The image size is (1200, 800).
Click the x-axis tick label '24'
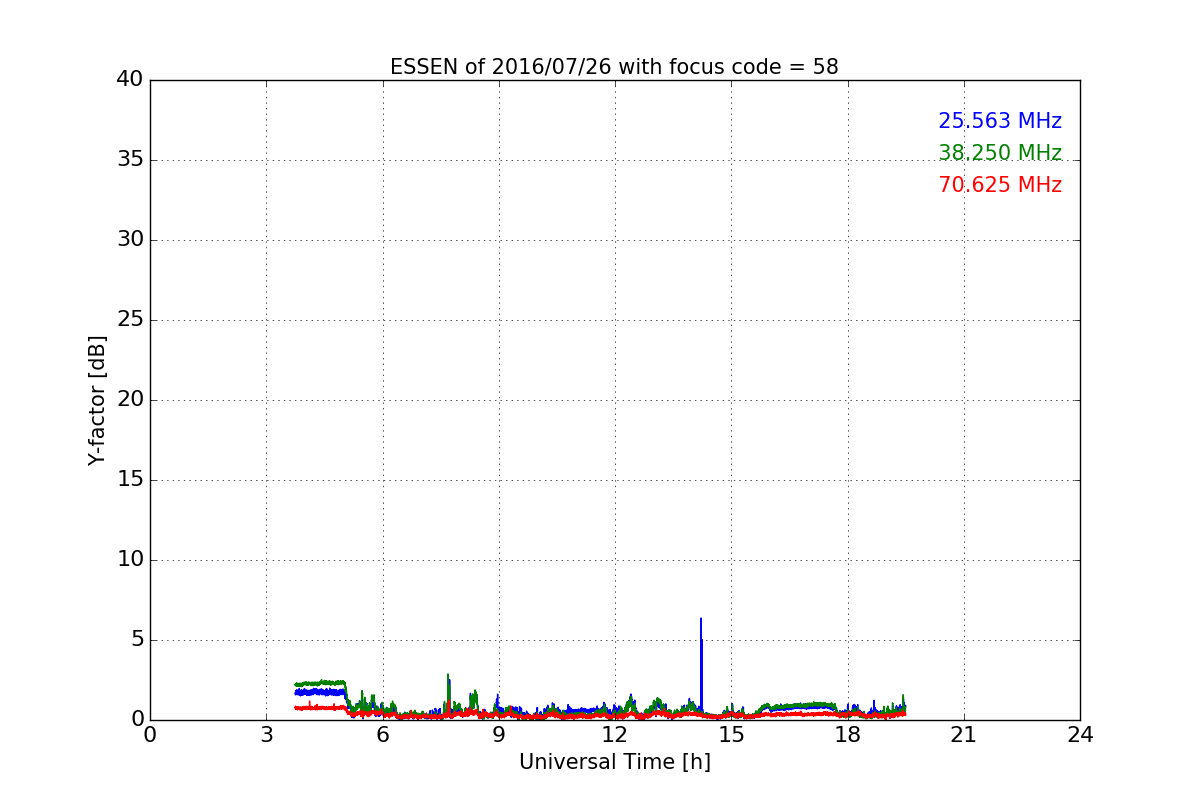(1080, 734)
